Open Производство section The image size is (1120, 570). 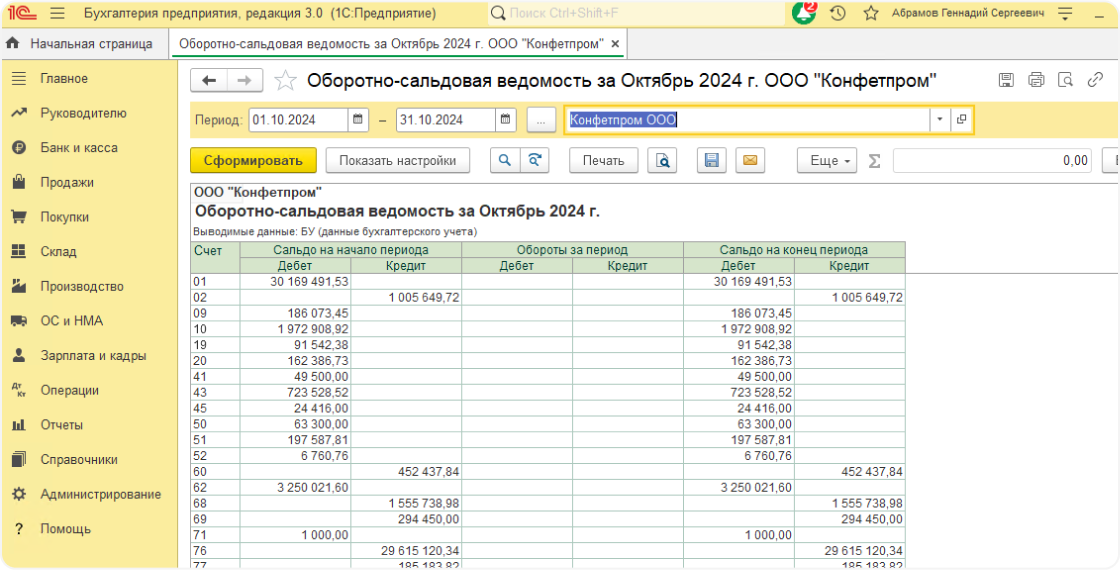tap(89, 286)
